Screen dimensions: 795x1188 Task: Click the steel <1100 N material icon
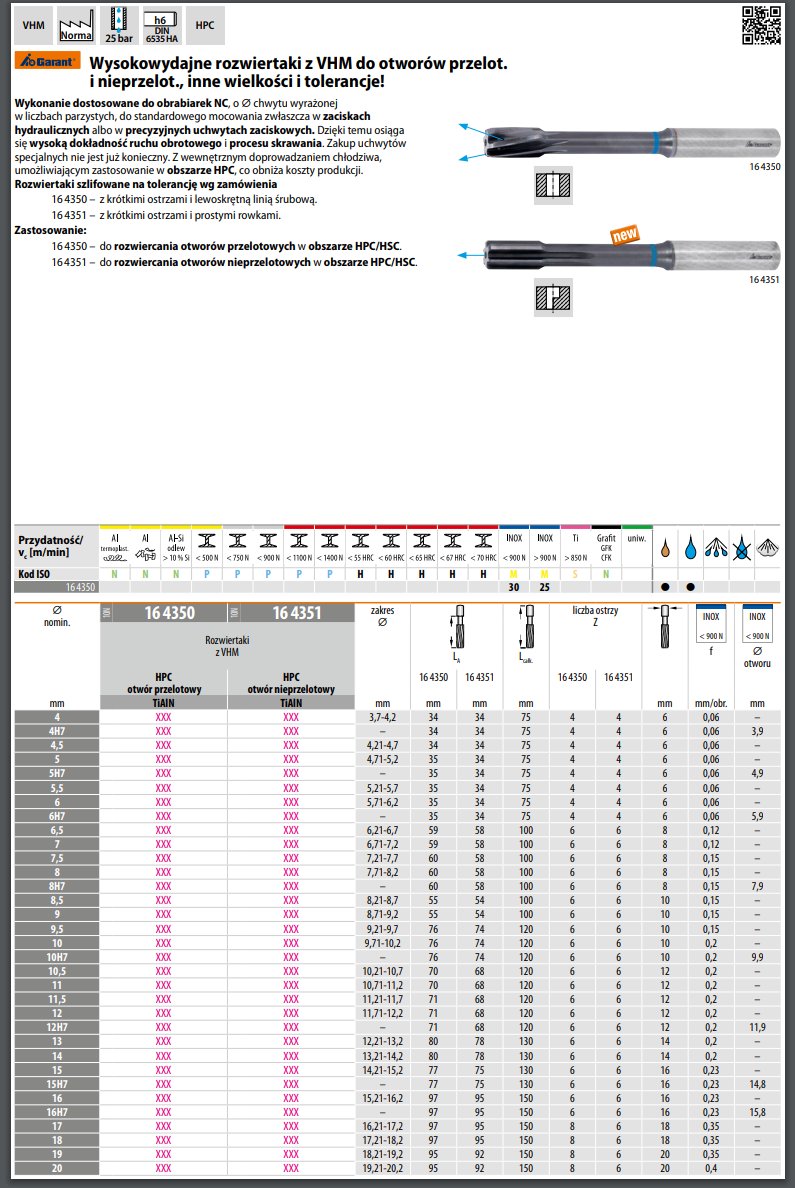(299, 547)
